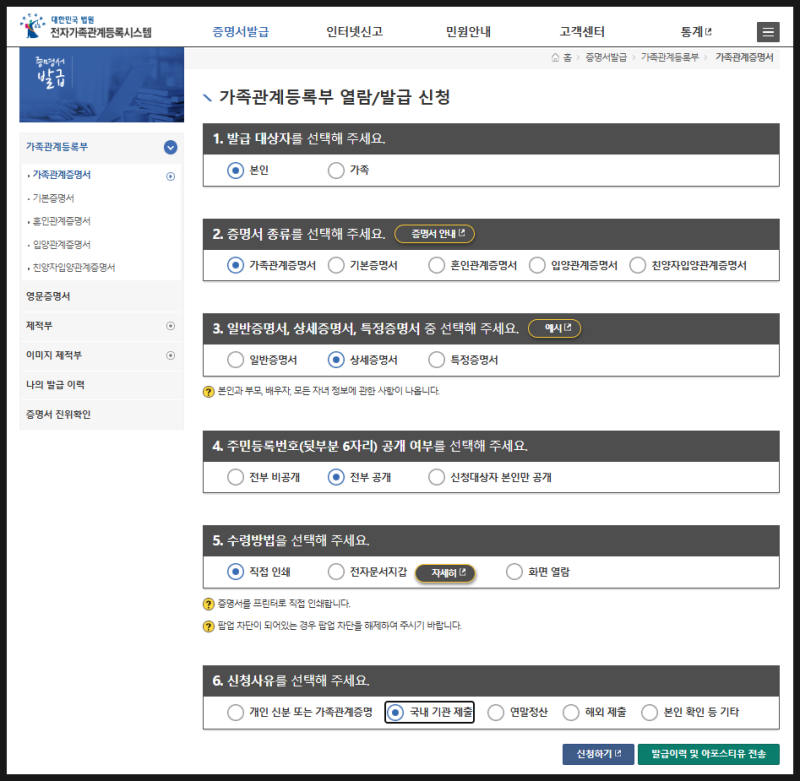This screenshot has width=800, height=781.
Task: Click the 신청하기 button
Action: click(598, 754)
